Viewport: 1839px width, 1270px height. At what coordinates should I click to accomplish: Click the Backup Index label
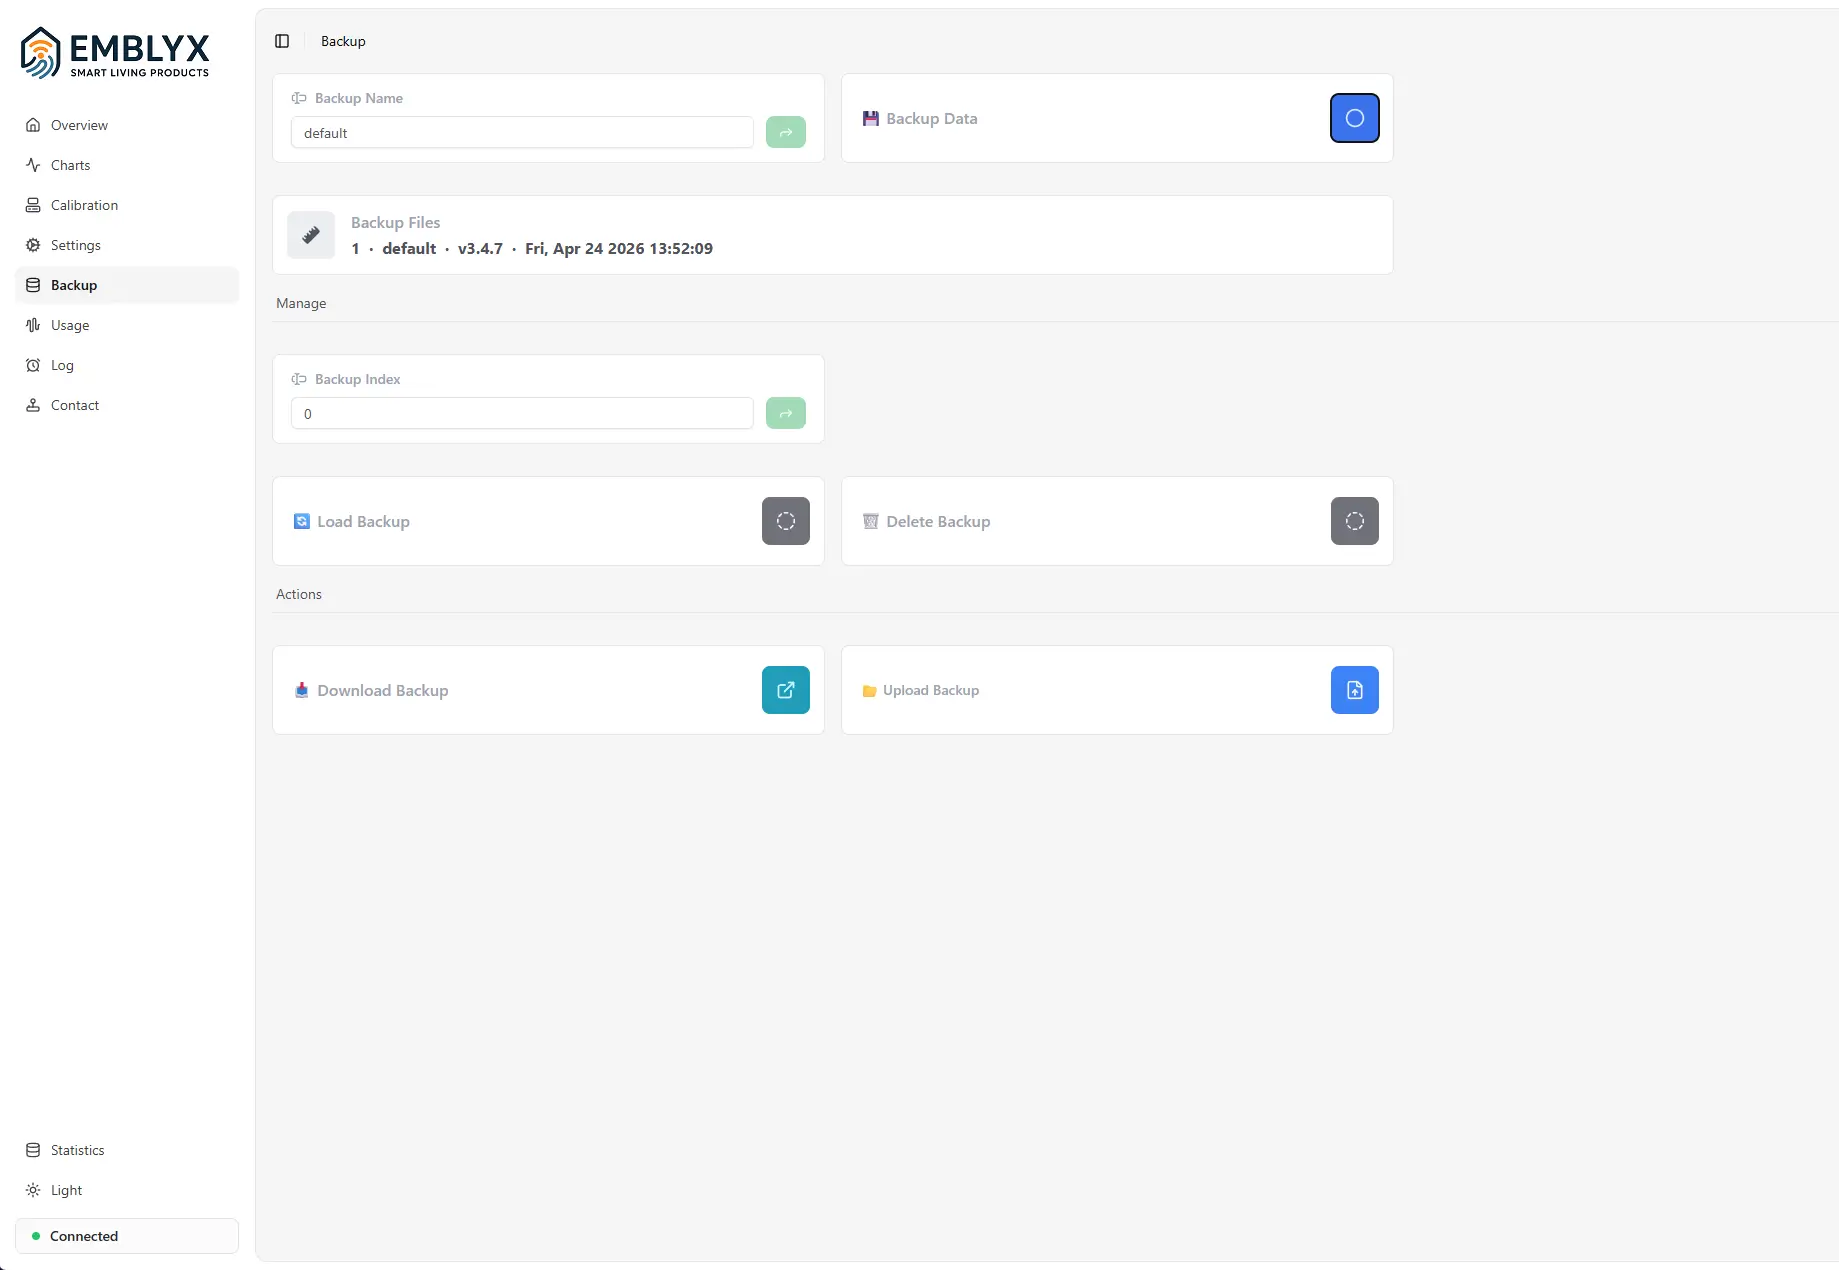(x=357, y=379)
